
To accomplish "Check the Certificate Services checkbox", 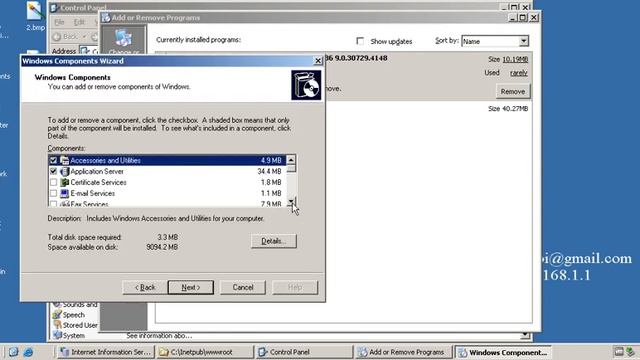I will [x=53, y=182].
